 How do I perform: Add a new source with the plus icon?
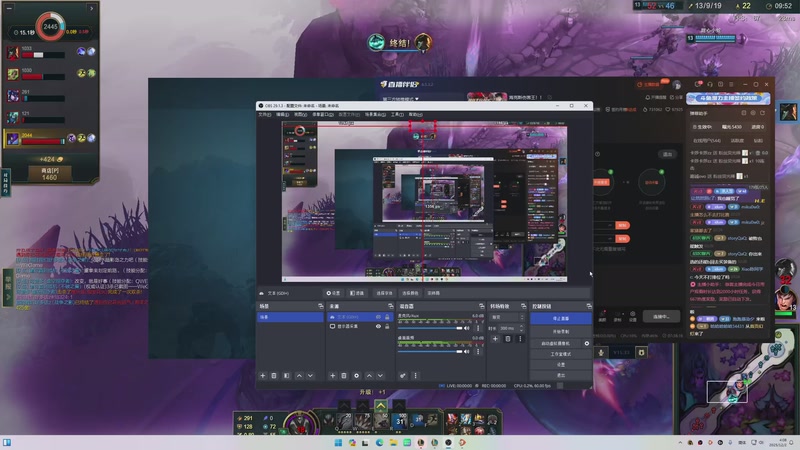coord(332,375)
